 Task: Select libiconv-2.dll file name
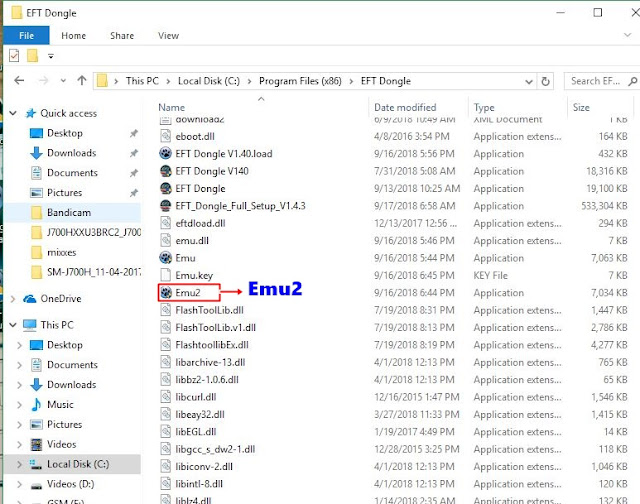click(x=204, y=466)
